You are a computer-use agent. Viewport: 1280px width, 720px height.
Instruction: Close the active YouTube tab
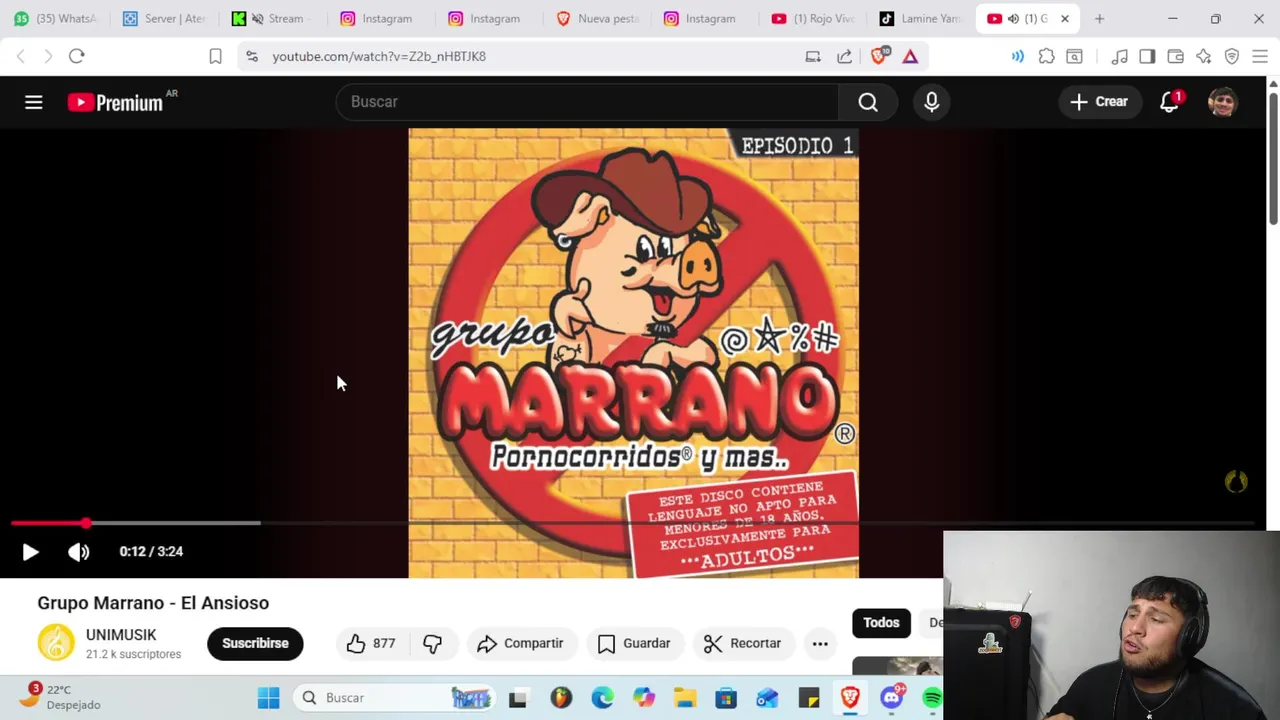[x=1065, y=18]
